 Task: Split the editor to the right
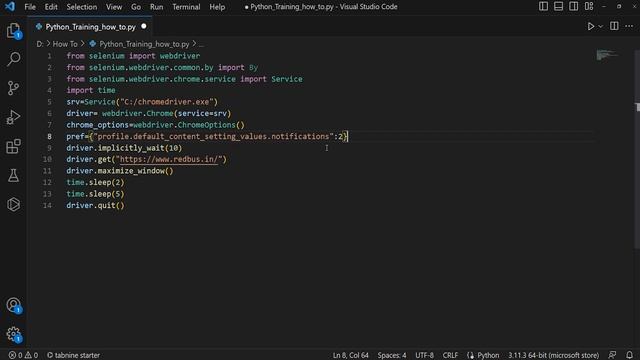[614, 26]
